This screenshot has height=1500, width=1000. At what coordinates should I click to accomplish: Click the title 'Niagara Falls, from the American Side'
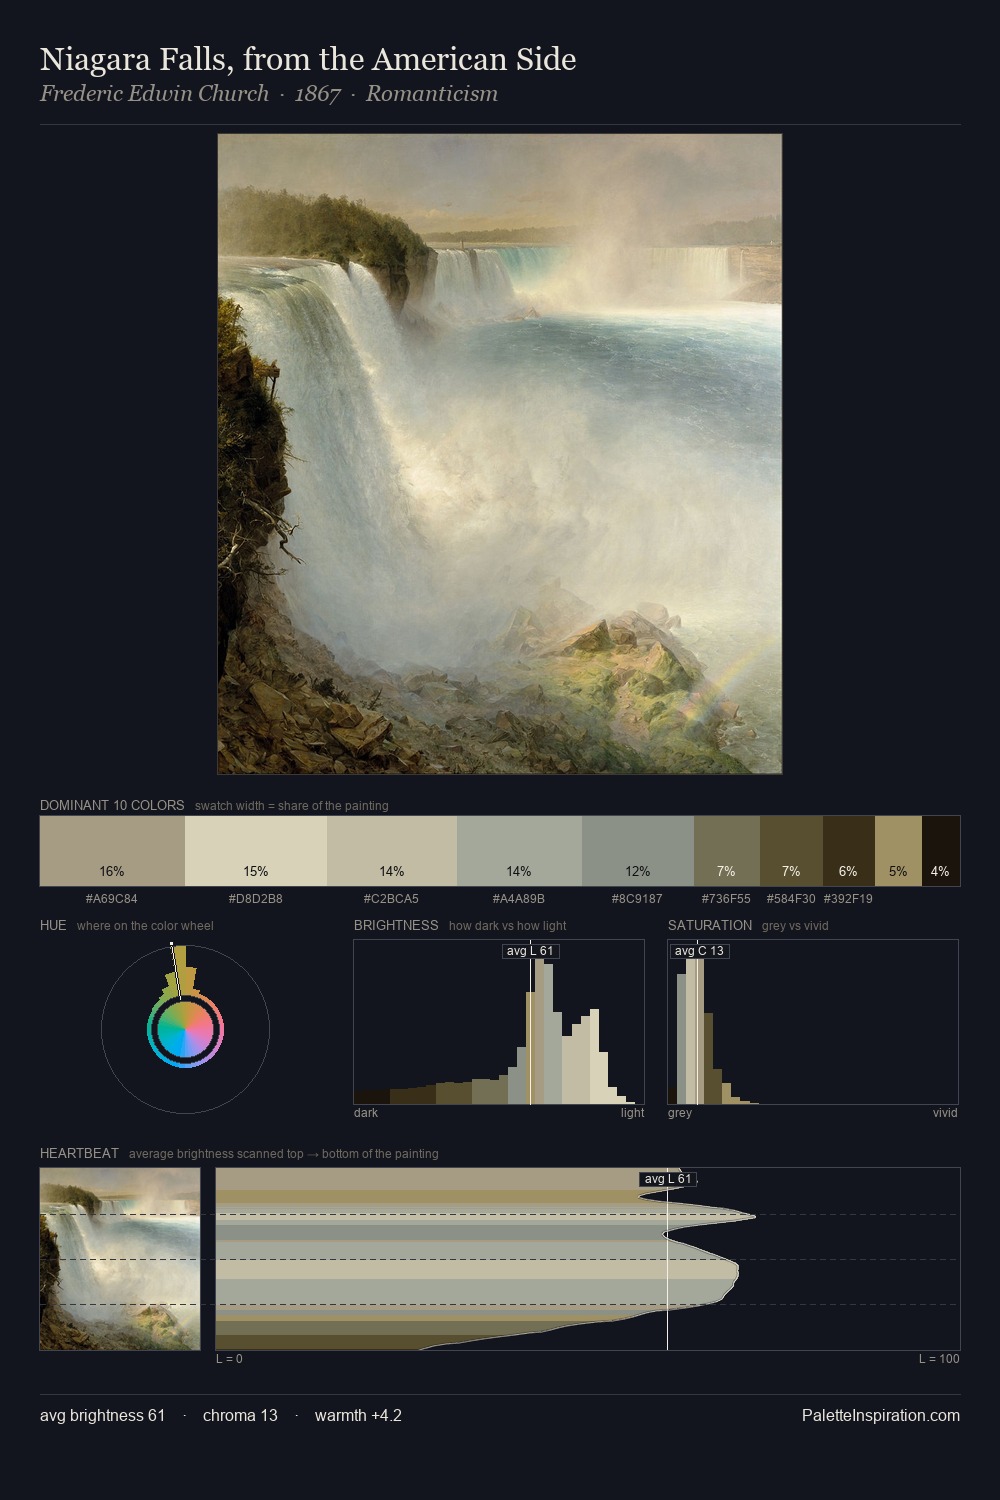click(308, 60)
